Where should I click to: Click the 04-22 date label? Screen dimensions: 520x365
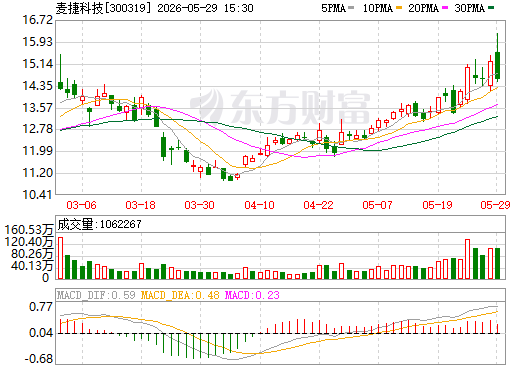point(319,205)
